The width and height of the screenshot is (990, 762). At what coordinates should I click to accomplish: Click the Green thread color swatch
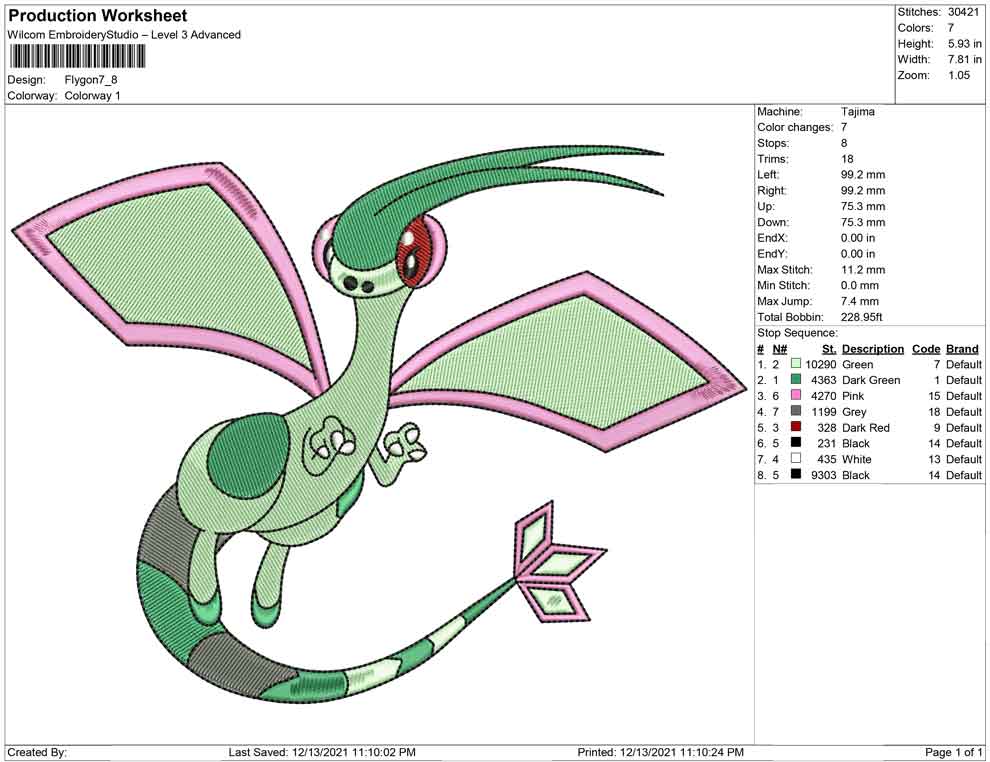(x=796, y=364)
